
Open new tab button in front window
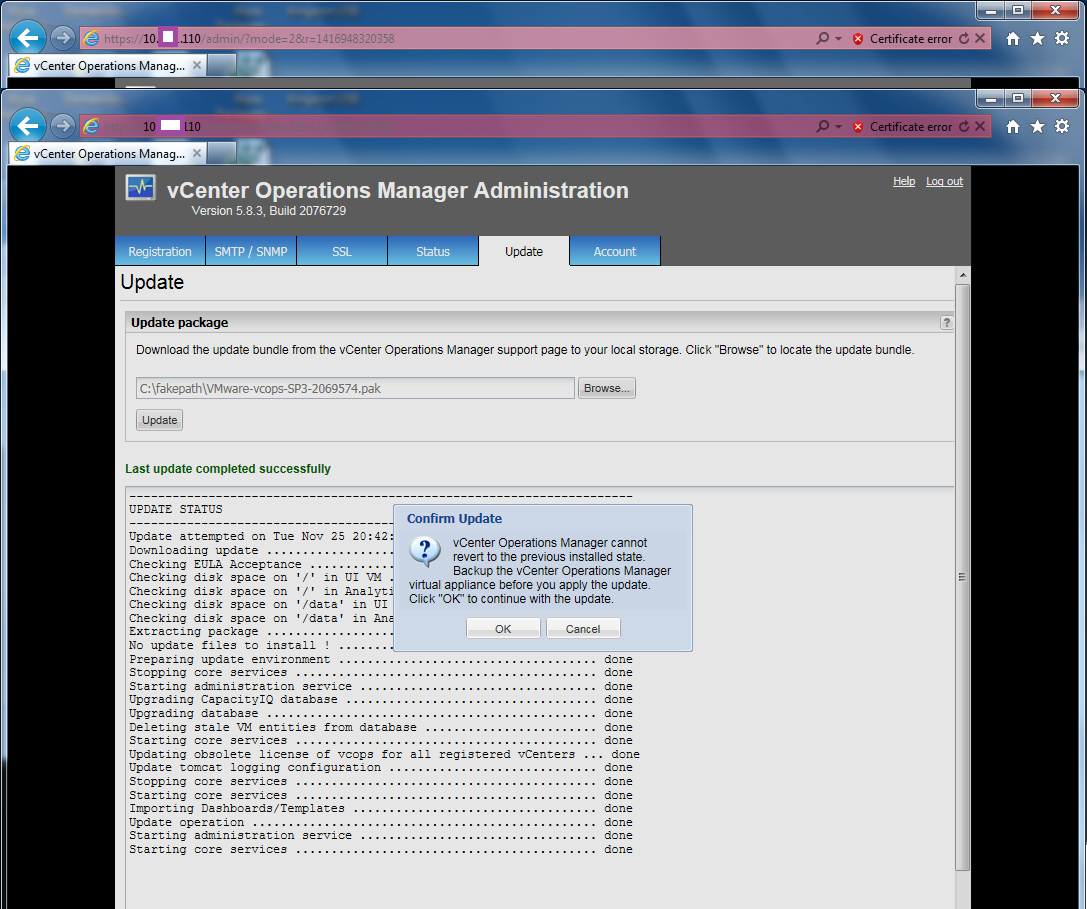click(222, 153)
